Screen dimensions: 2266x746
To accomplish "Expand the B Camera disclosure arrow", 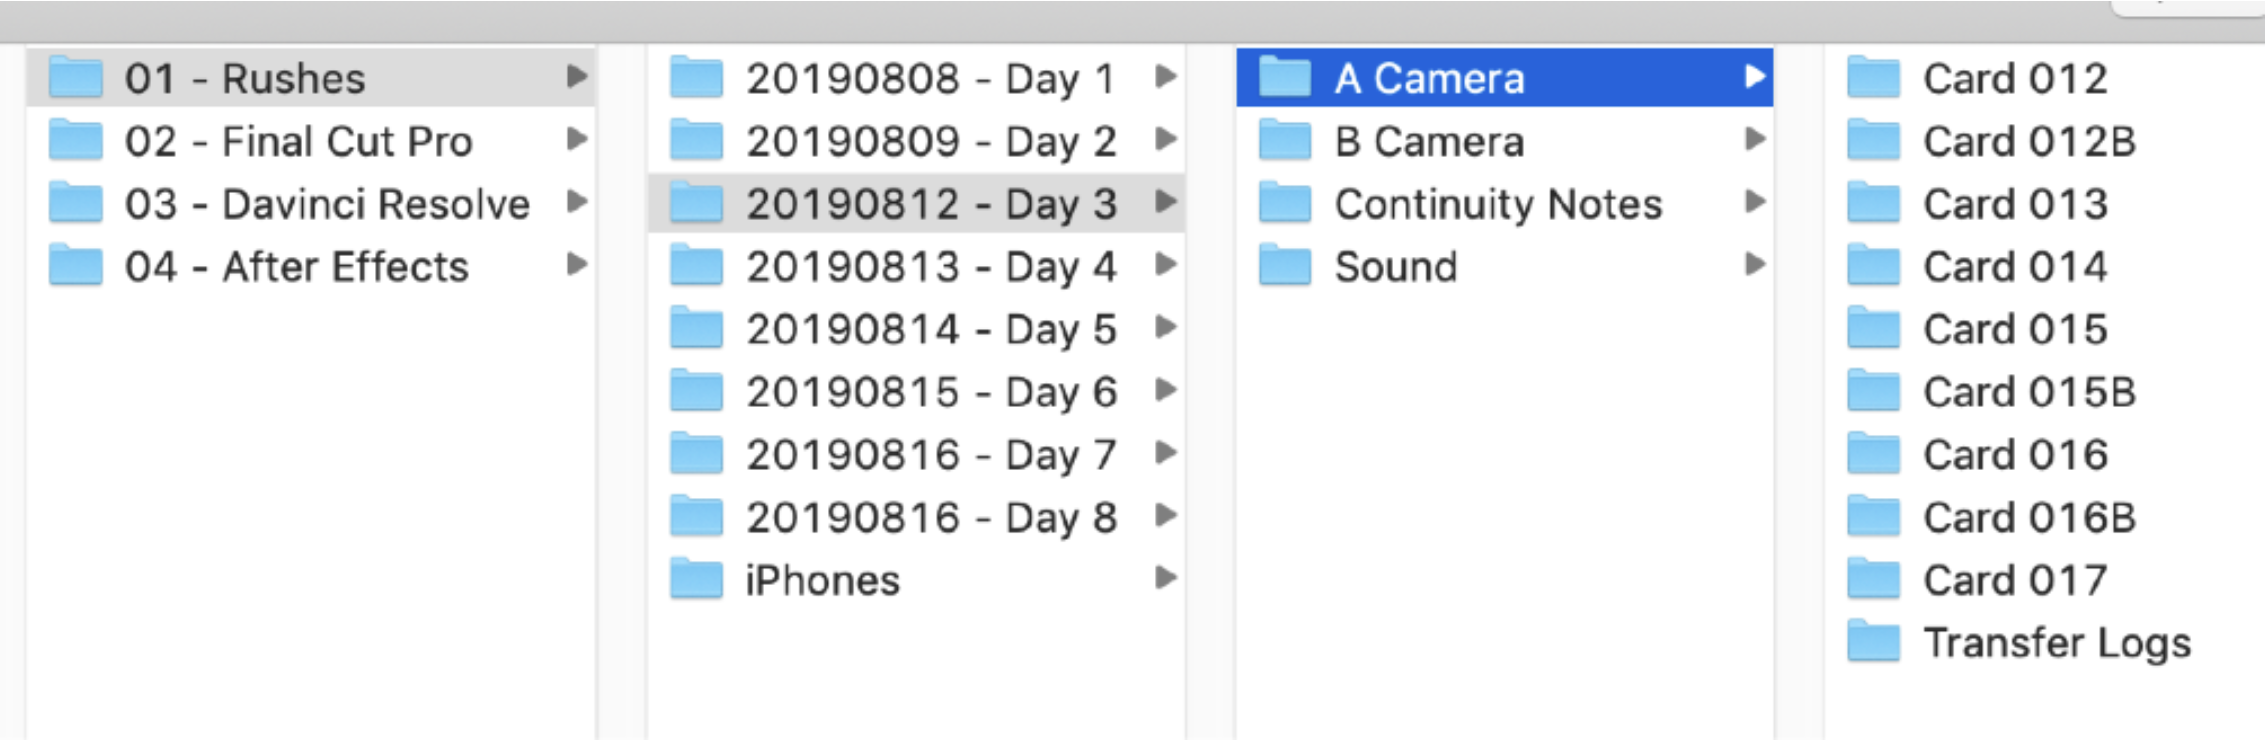I will [1754, 139].
